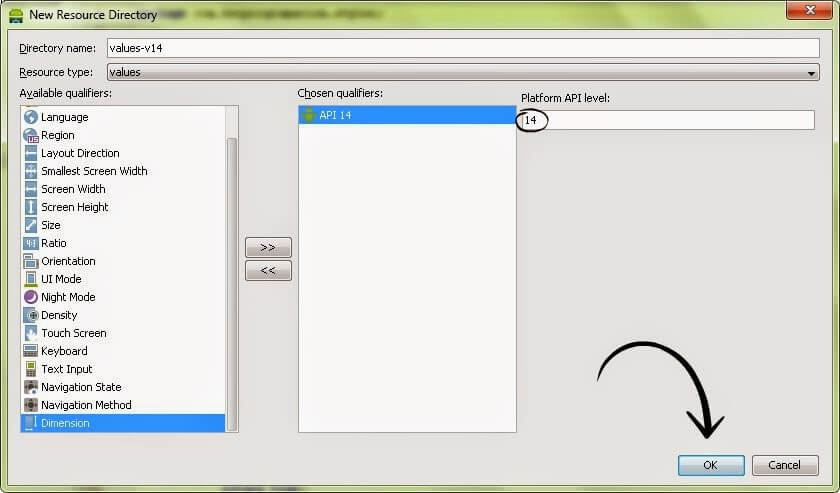Screen dimensions: 840x493
Task: Select the Ratio qualifier icon
Action: [x=31, y=243]
